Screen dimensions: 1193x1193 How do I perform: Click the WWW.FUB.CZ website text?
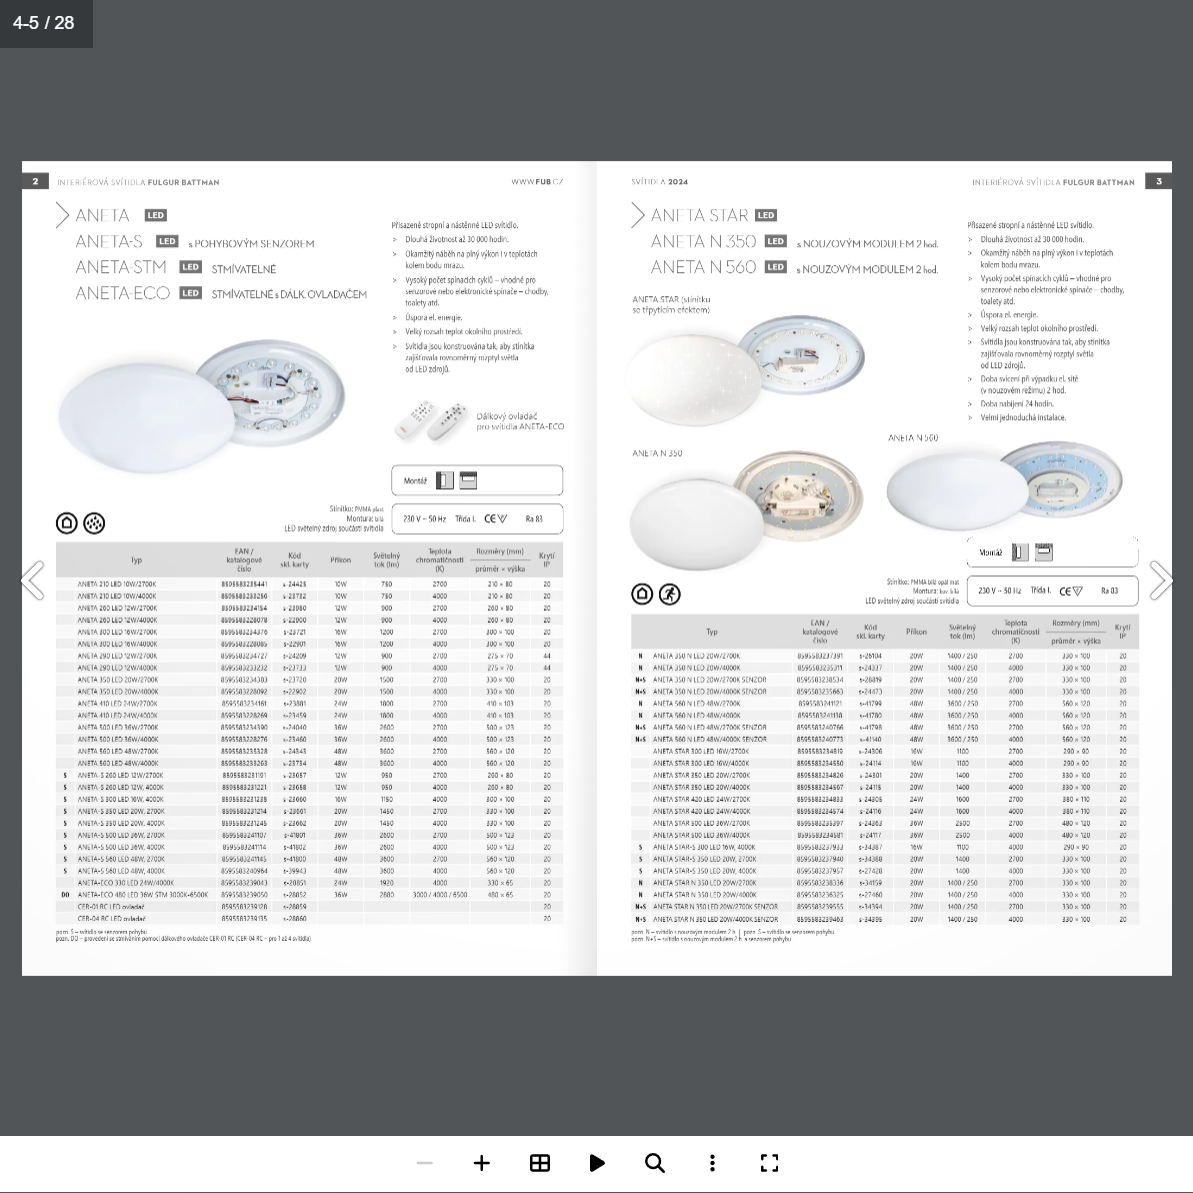coord(537,182)
